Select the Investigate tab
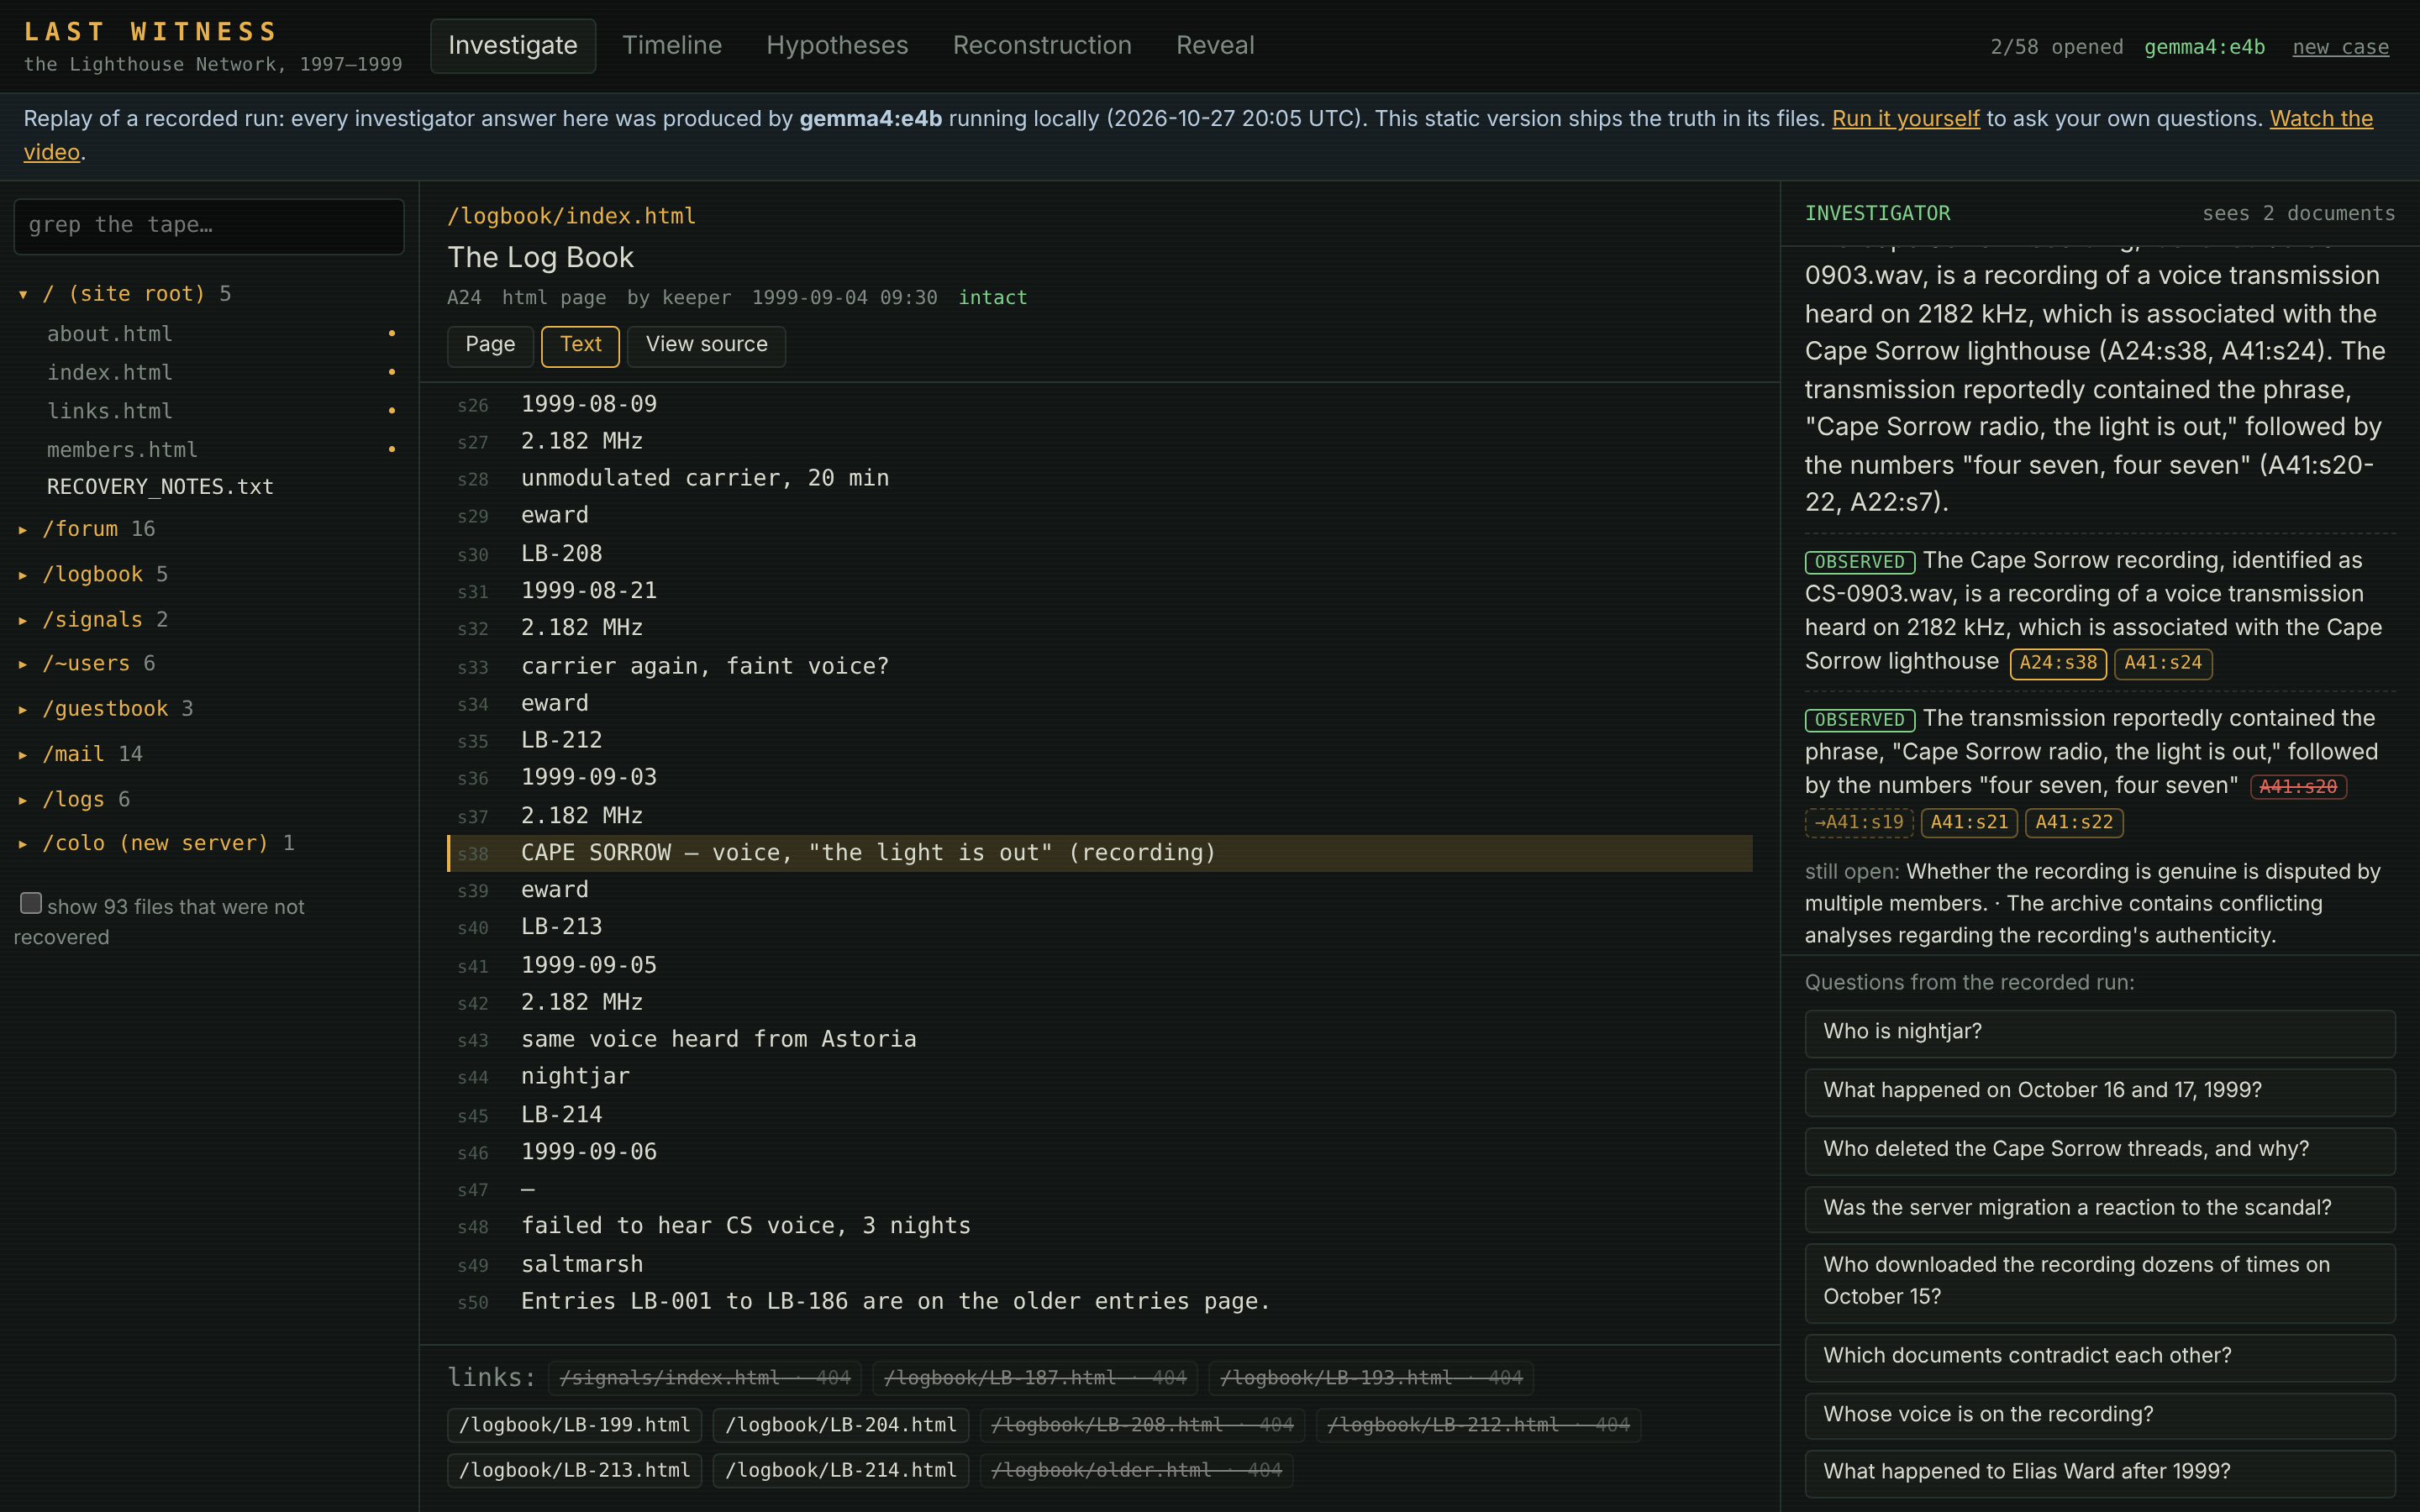The height and width of the screenshot is (1512, 2420). click(512, 46)
